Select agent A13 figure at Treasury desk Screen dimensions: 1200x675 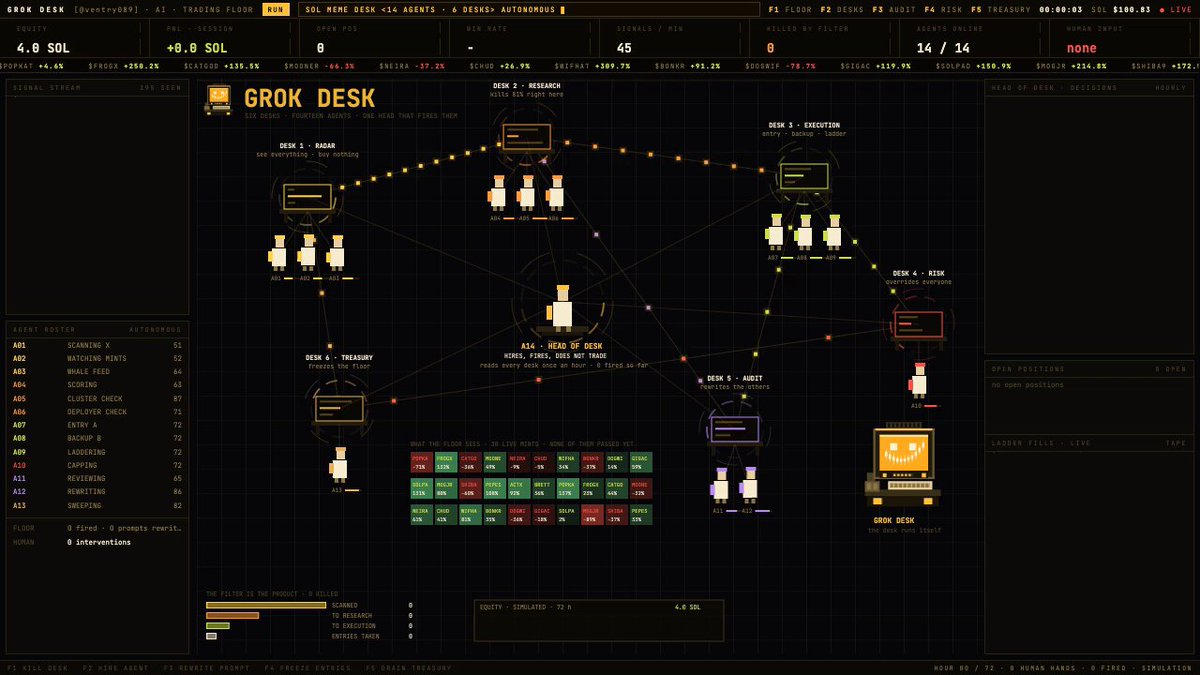tap(340, 465)
